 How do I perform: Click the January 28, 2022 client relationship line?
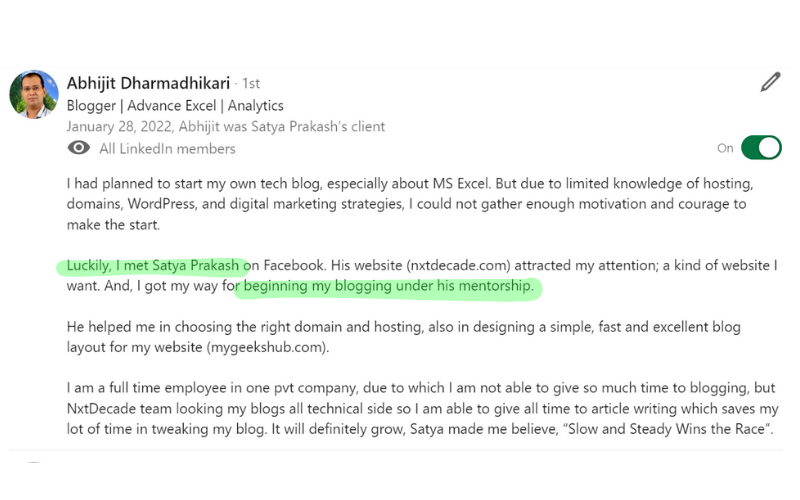(226, 127)
